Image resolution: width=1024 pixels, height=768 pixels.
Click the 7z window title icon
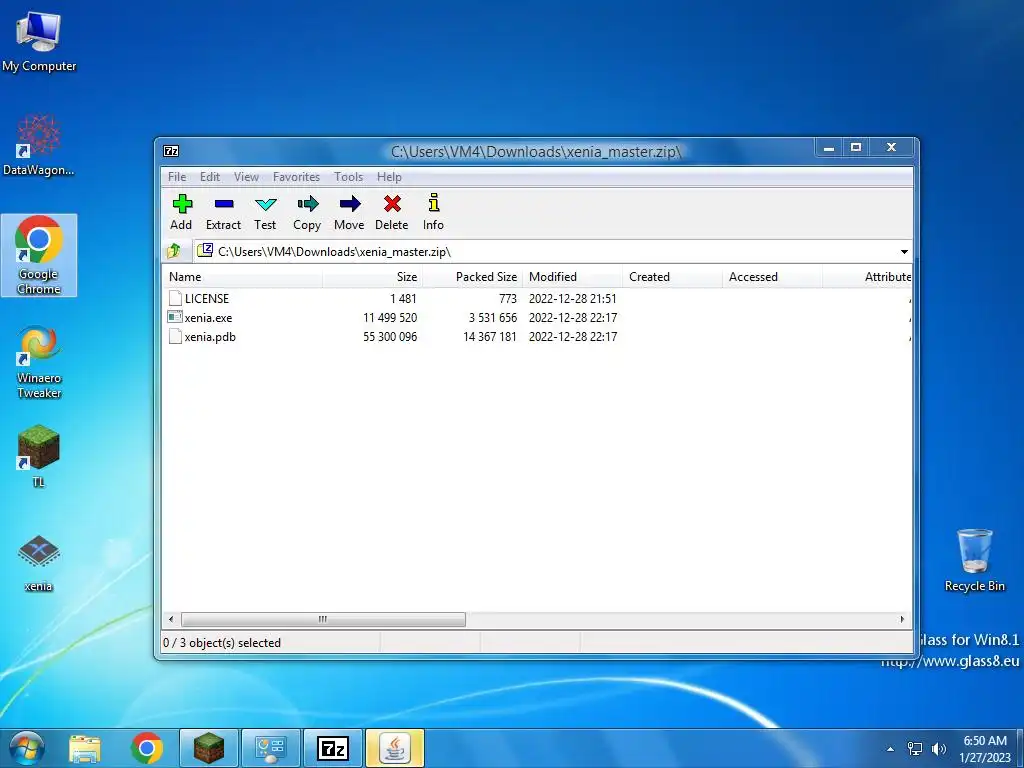click(x=171, y=152)
